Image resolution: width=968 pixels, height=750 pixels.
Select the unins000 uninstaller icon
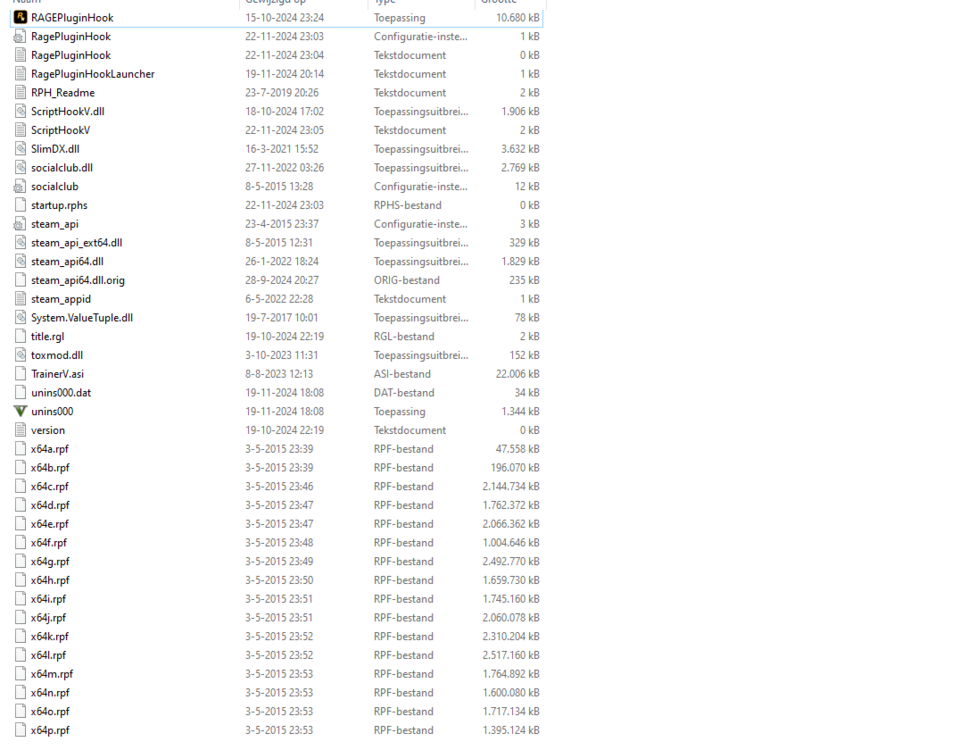tap(20, 411)
